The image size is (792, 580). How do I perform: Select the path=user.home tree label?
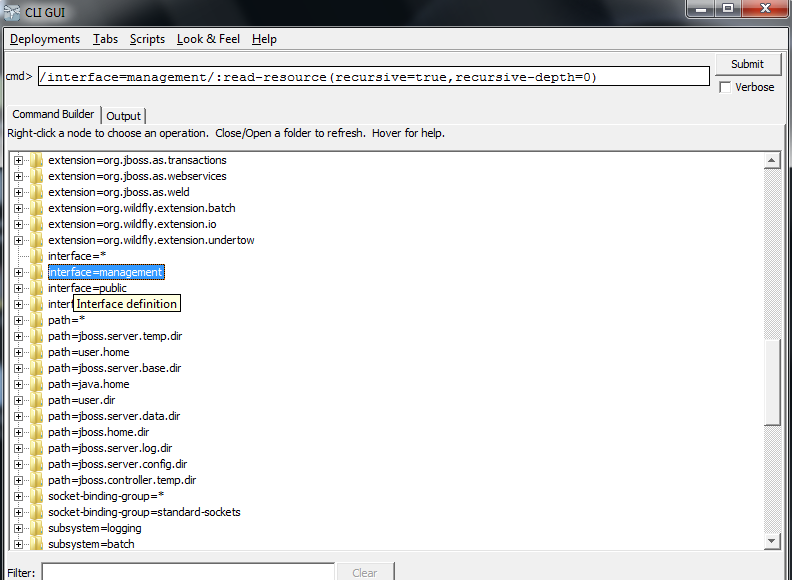tap(88, 352)
